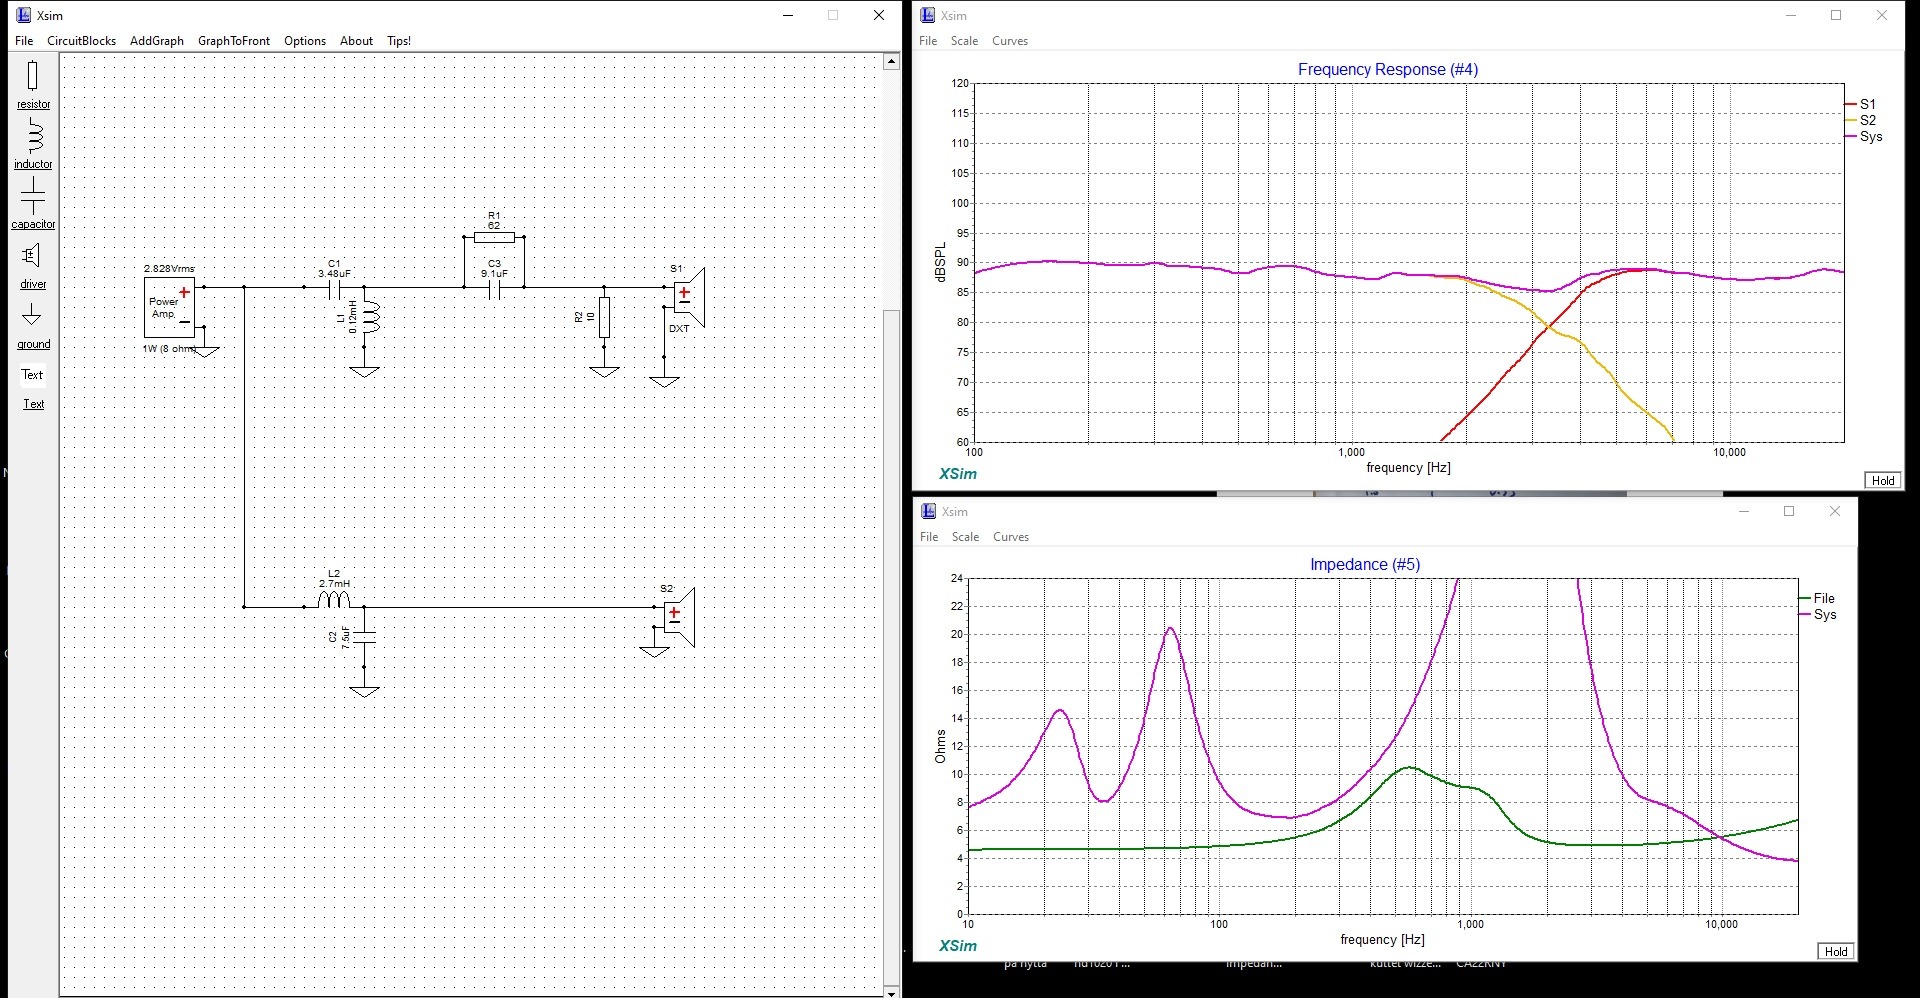This screenshot has width=1920, height=998.
Task: Click Hold button in Frequency Response window
Action: (1883, 480)
